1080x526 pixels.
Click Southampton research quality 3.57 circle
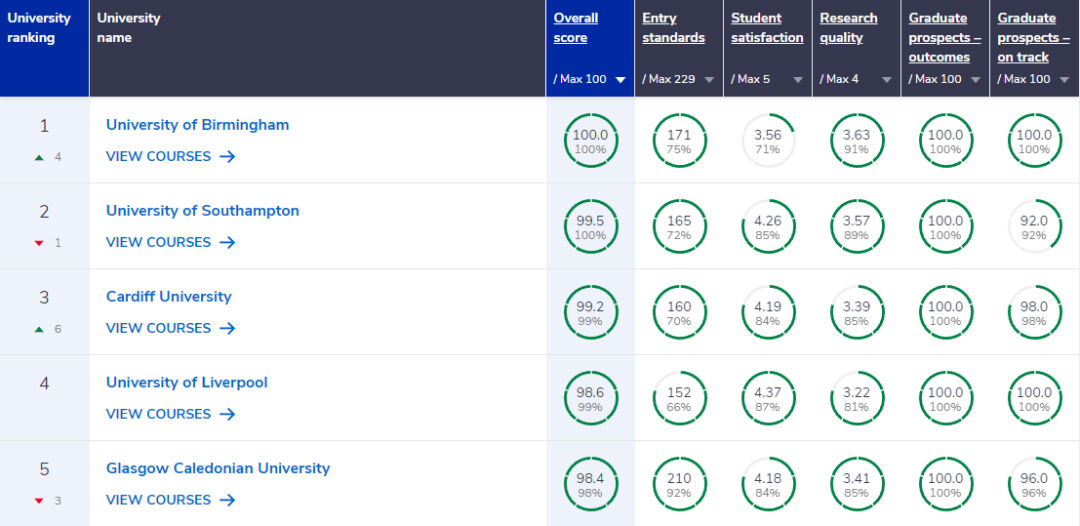(858, 227)
